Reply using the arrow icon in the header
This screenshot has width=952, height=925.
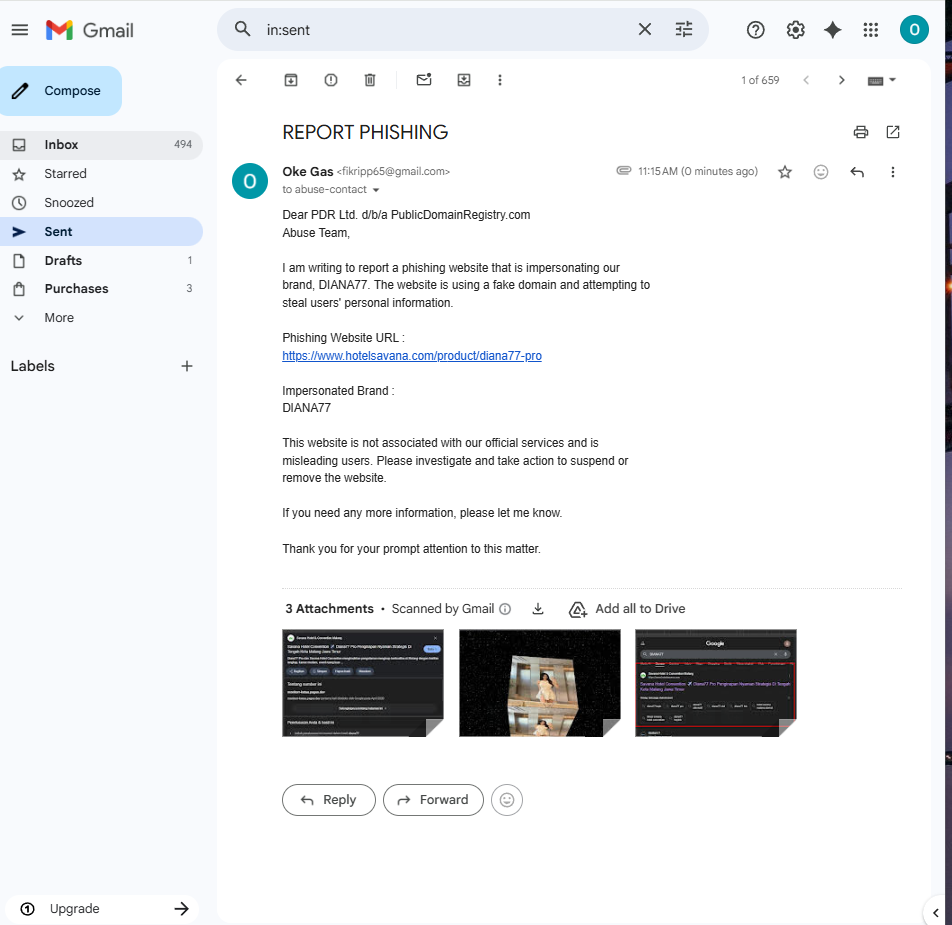857,172
